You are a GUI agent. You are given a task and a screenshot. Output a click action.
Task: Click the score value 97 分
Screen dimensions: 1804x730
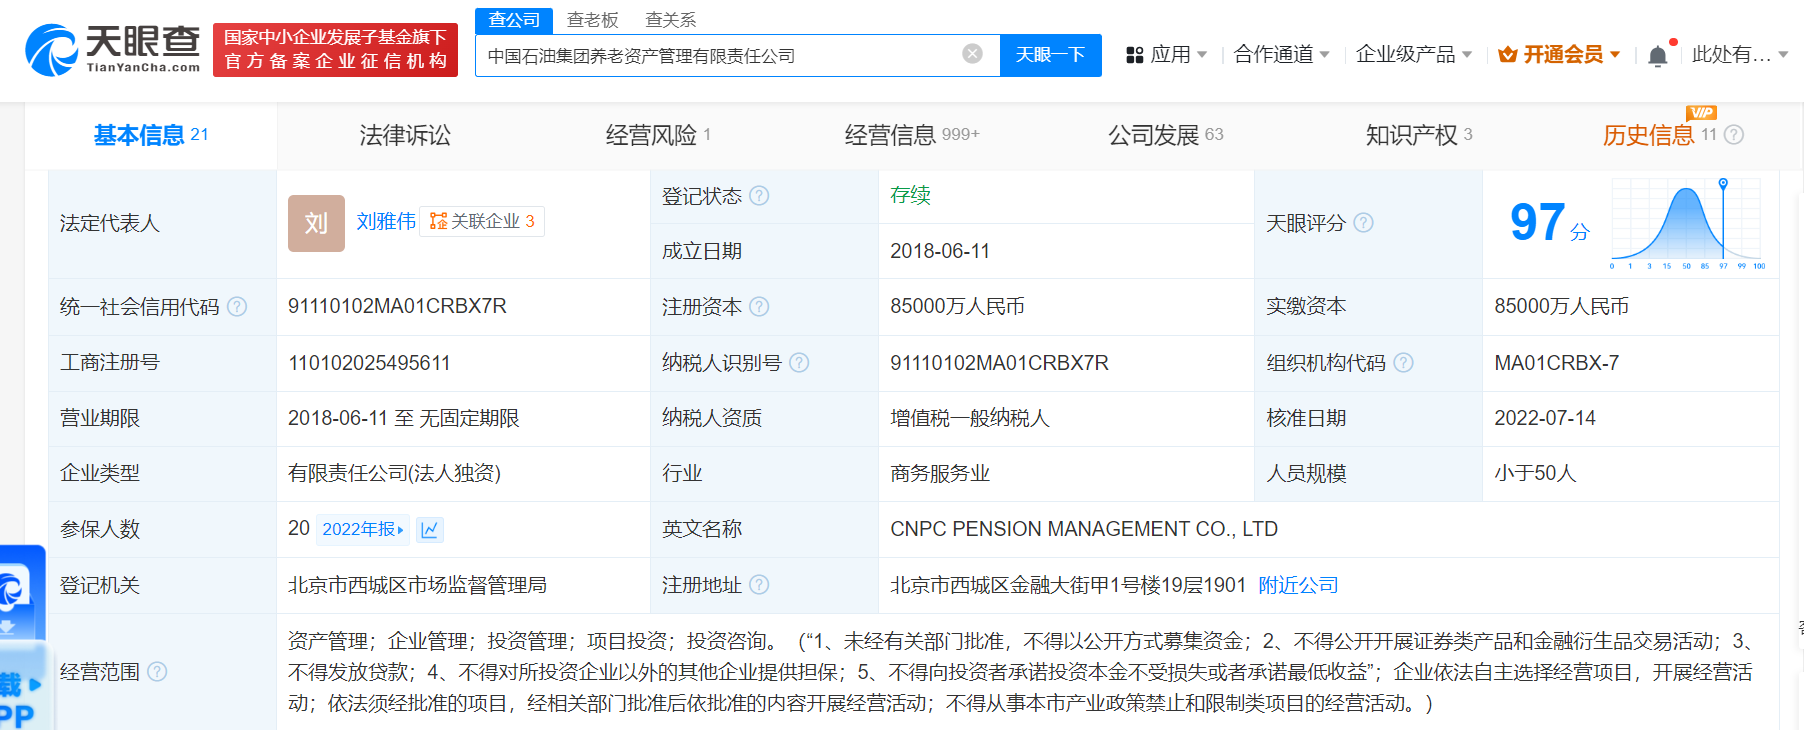pos(1549,223)
